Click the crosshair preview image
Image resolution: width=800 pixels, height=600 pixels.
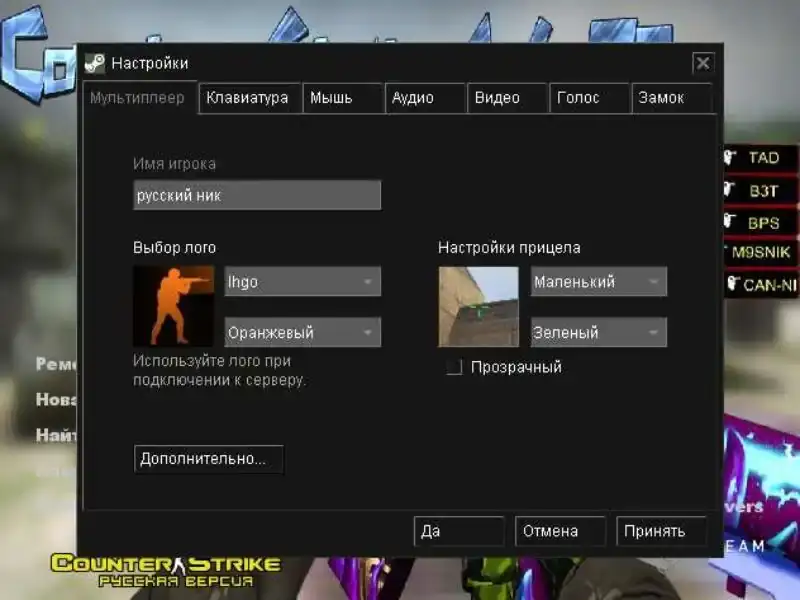click(x=479, y=307)
